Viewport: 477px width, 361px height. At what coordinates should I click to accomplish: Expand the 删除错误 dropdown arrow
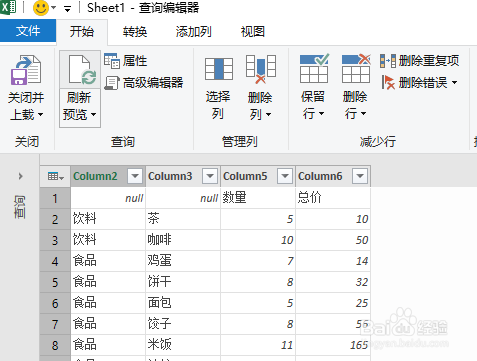(x=455, y=82)
